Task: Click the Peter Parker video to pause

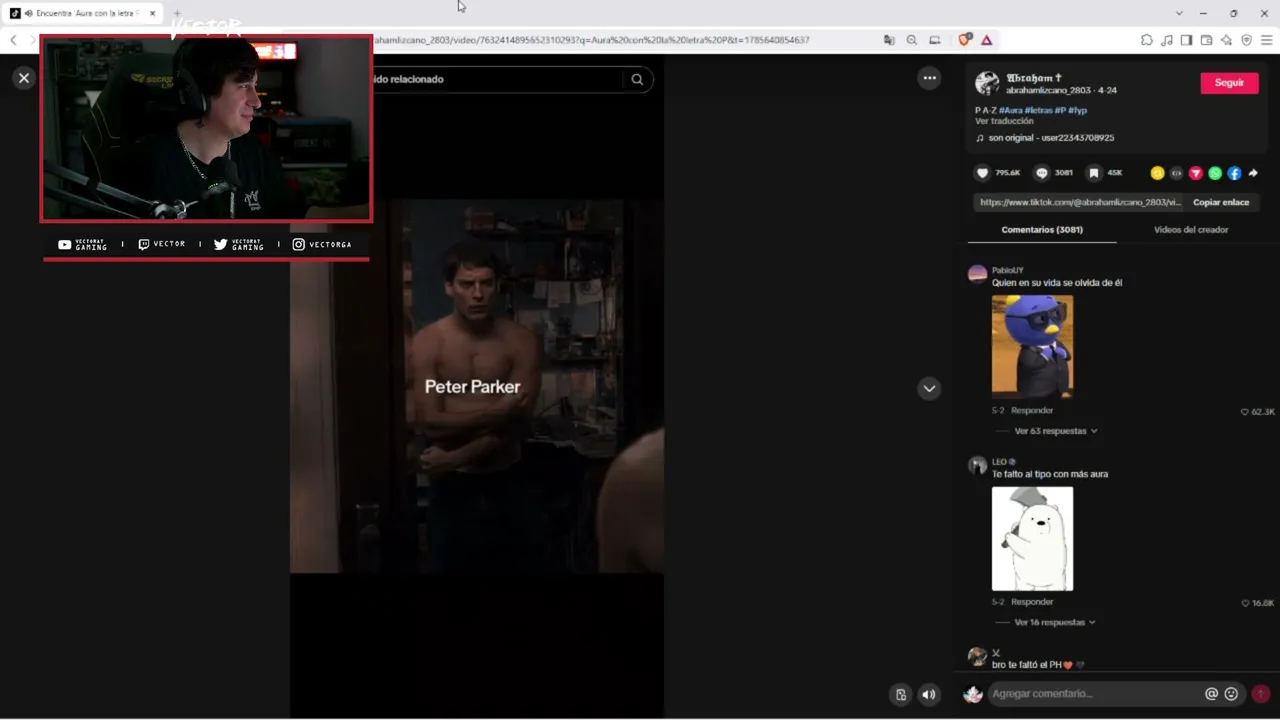Action: [476, 386]
